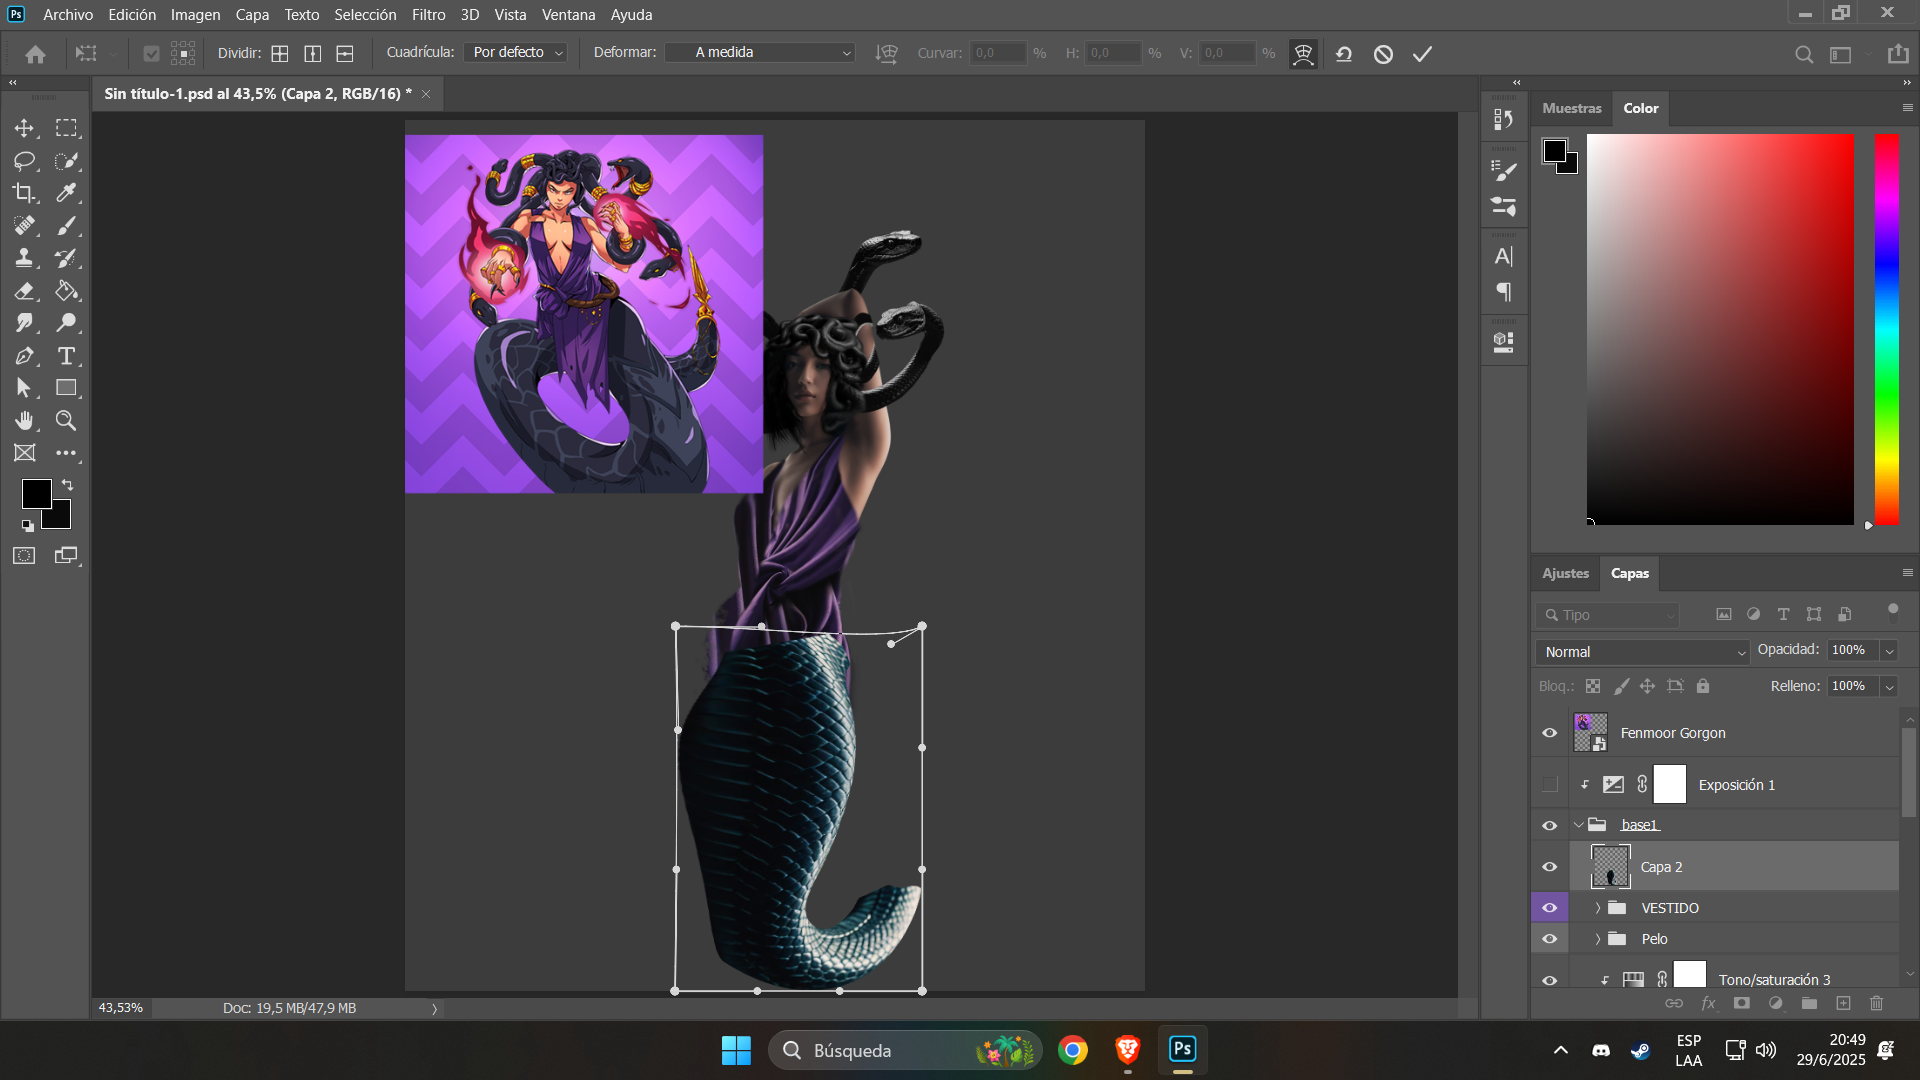Show the Exposición 1 adjustment layer

coord(1550,785)
